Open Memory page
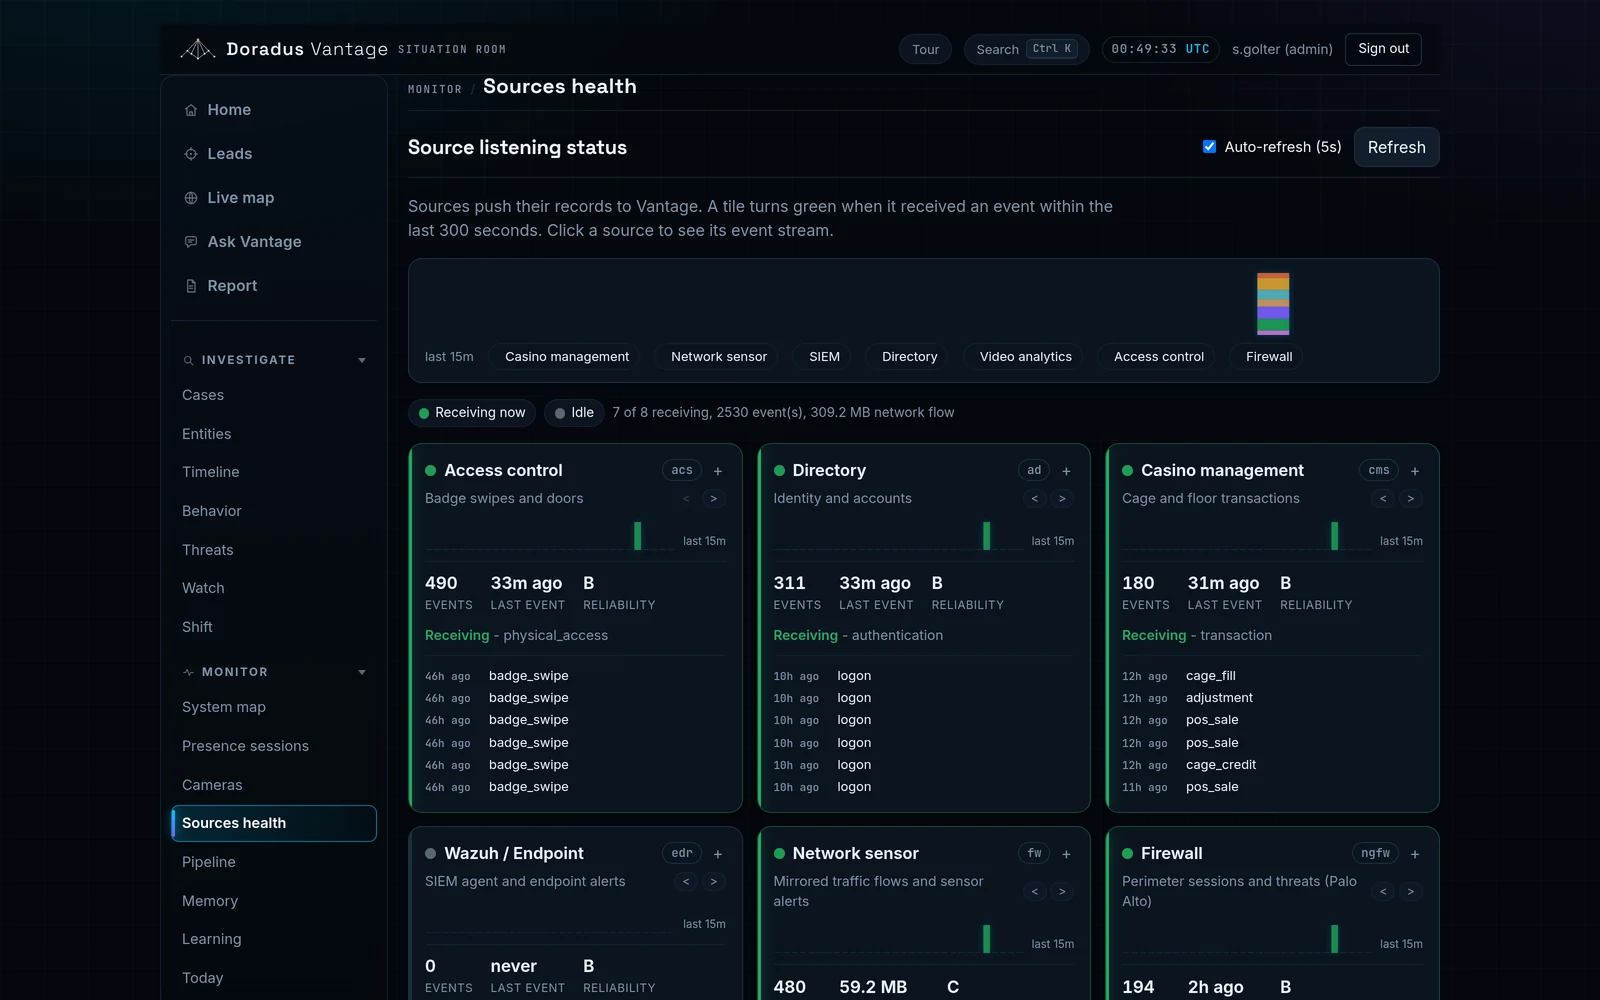1600x1000 pixels. point(274,901)
